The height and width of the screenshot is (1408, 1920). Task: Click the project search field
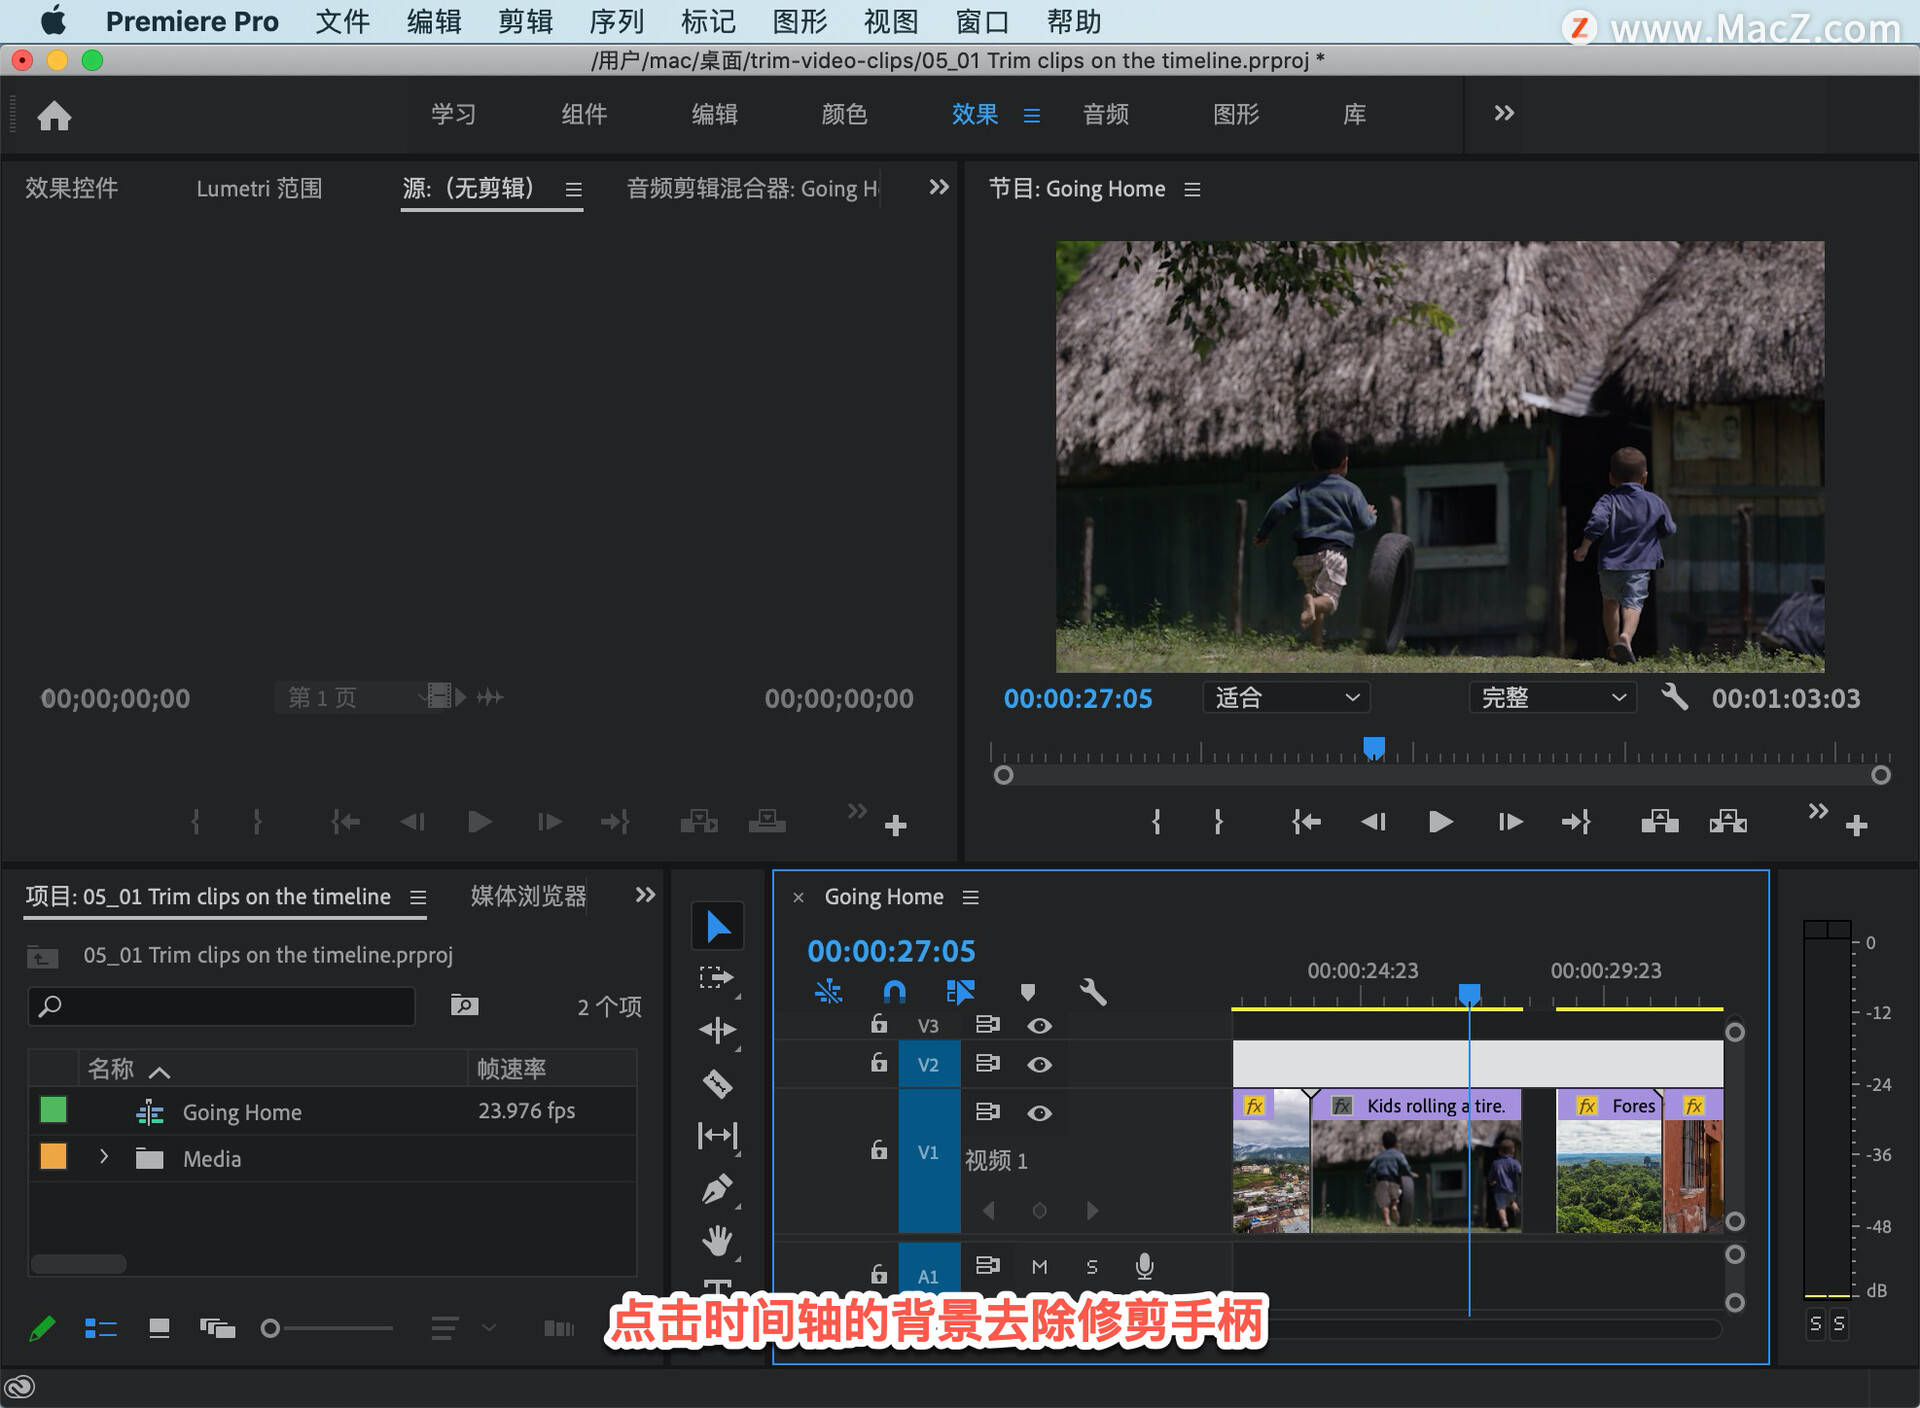[x=222, y=1006]
